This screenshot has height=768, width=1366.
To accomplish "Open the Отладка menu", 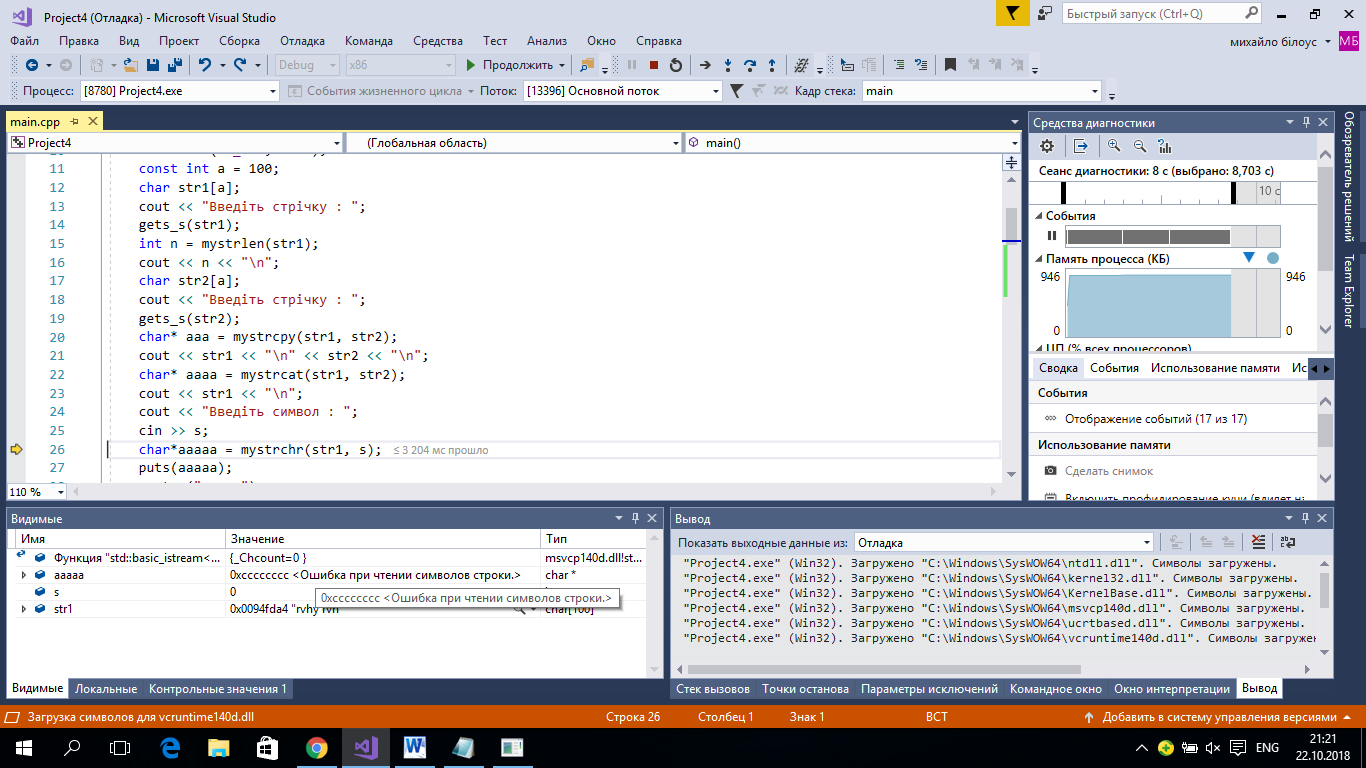I will coord(302,41).
